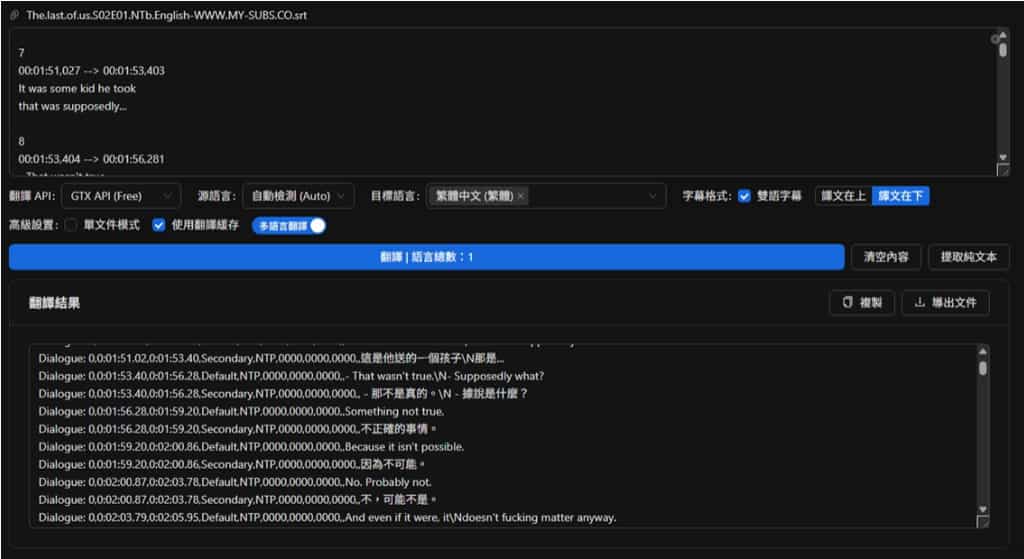Click the download icon in 導出文件 button
Image resolution: width=1024 pixels, height=559 pixels.
tap(920, 303)
